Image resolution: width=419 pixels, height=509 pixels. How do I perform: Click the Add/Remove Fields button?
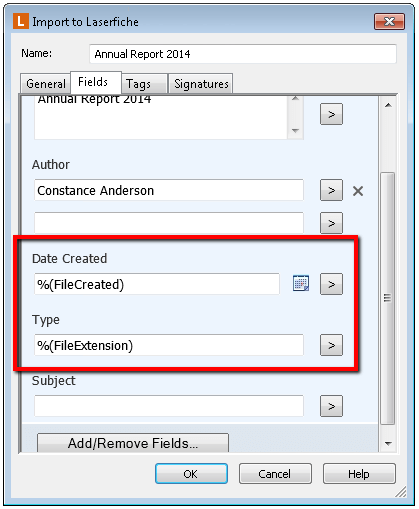133,443
